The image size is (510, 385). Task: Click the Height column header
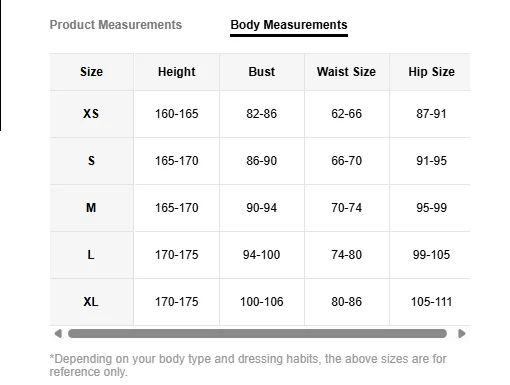(x=177, y=72)
